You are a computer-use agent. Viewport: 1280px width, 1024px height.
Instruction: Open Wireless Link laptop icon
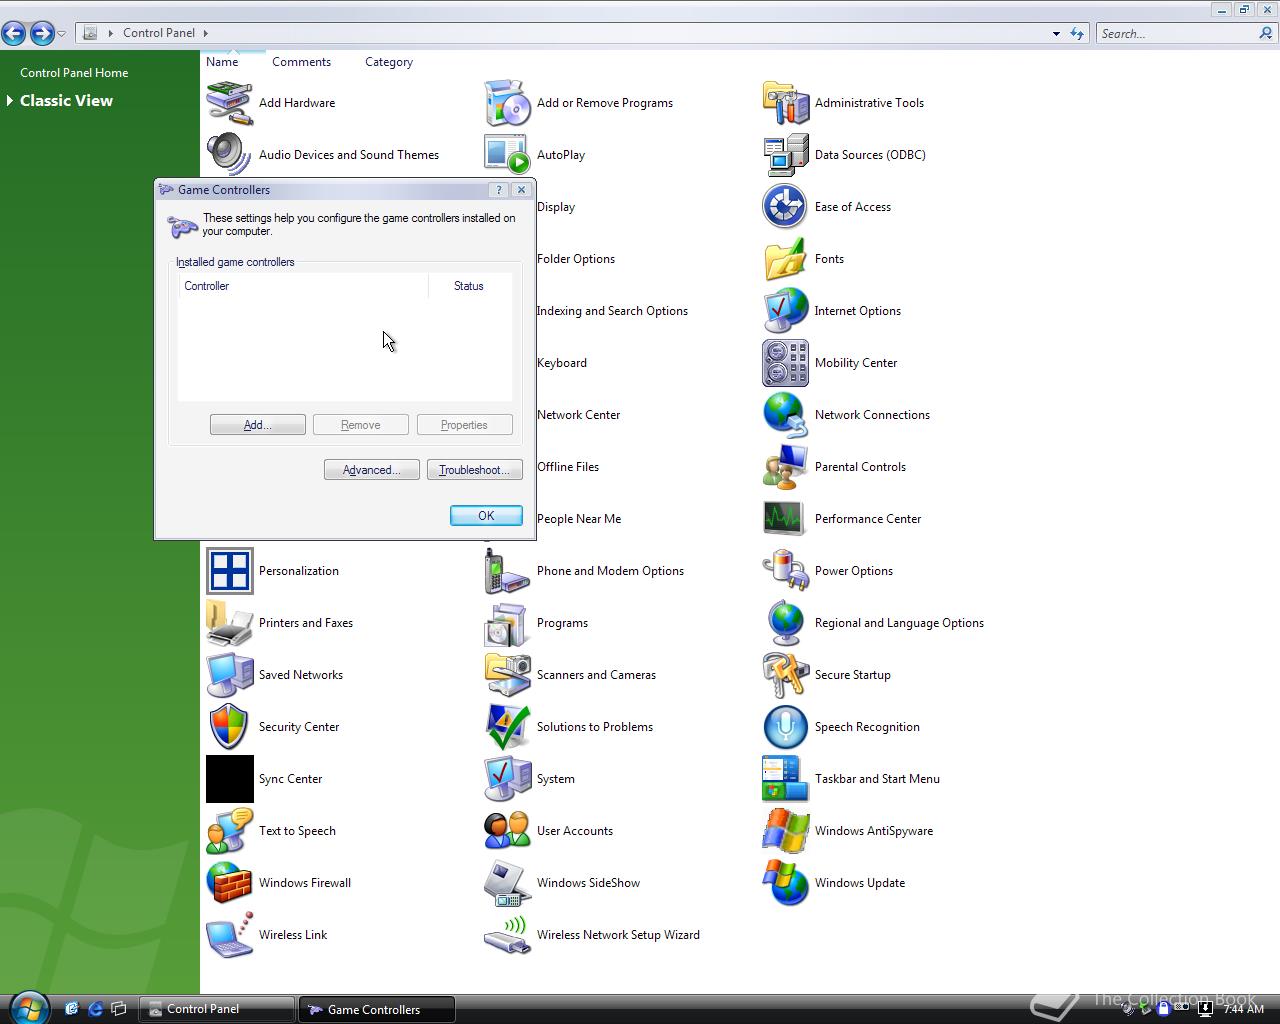(229, 935)
